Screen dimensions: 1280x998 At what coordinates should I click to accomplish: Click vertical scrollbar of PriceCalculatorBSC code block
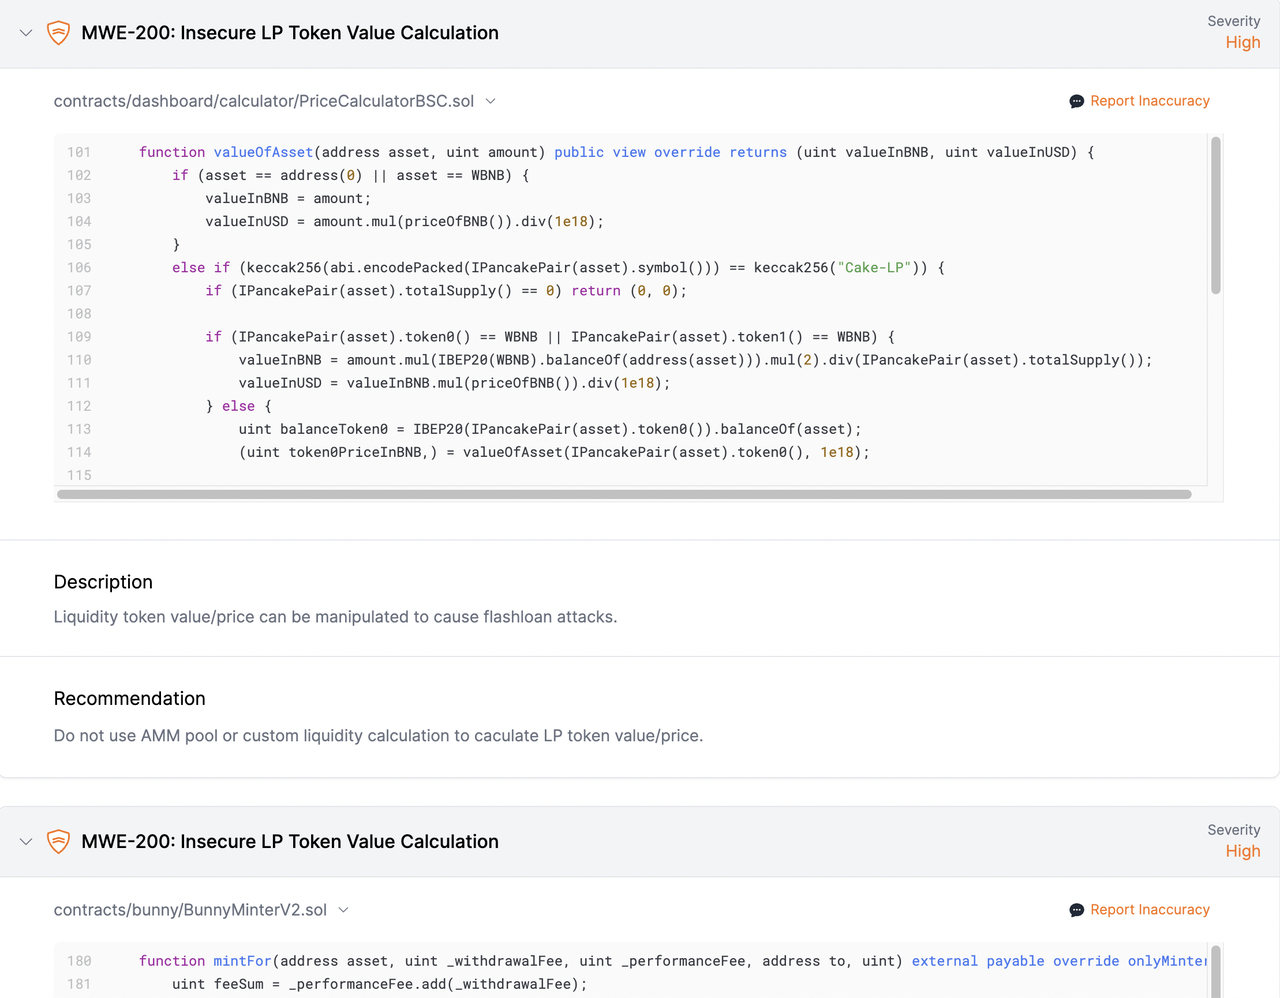1216,215
